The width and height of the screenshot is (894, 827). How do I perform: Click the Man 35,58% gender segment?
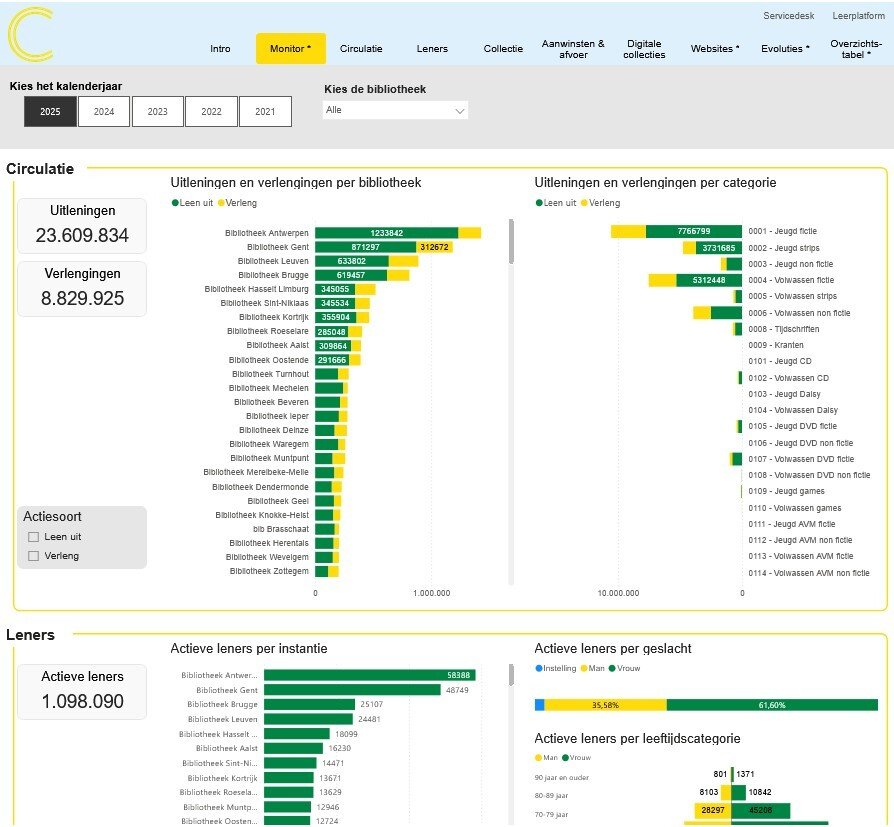click(x=605, y=705)
